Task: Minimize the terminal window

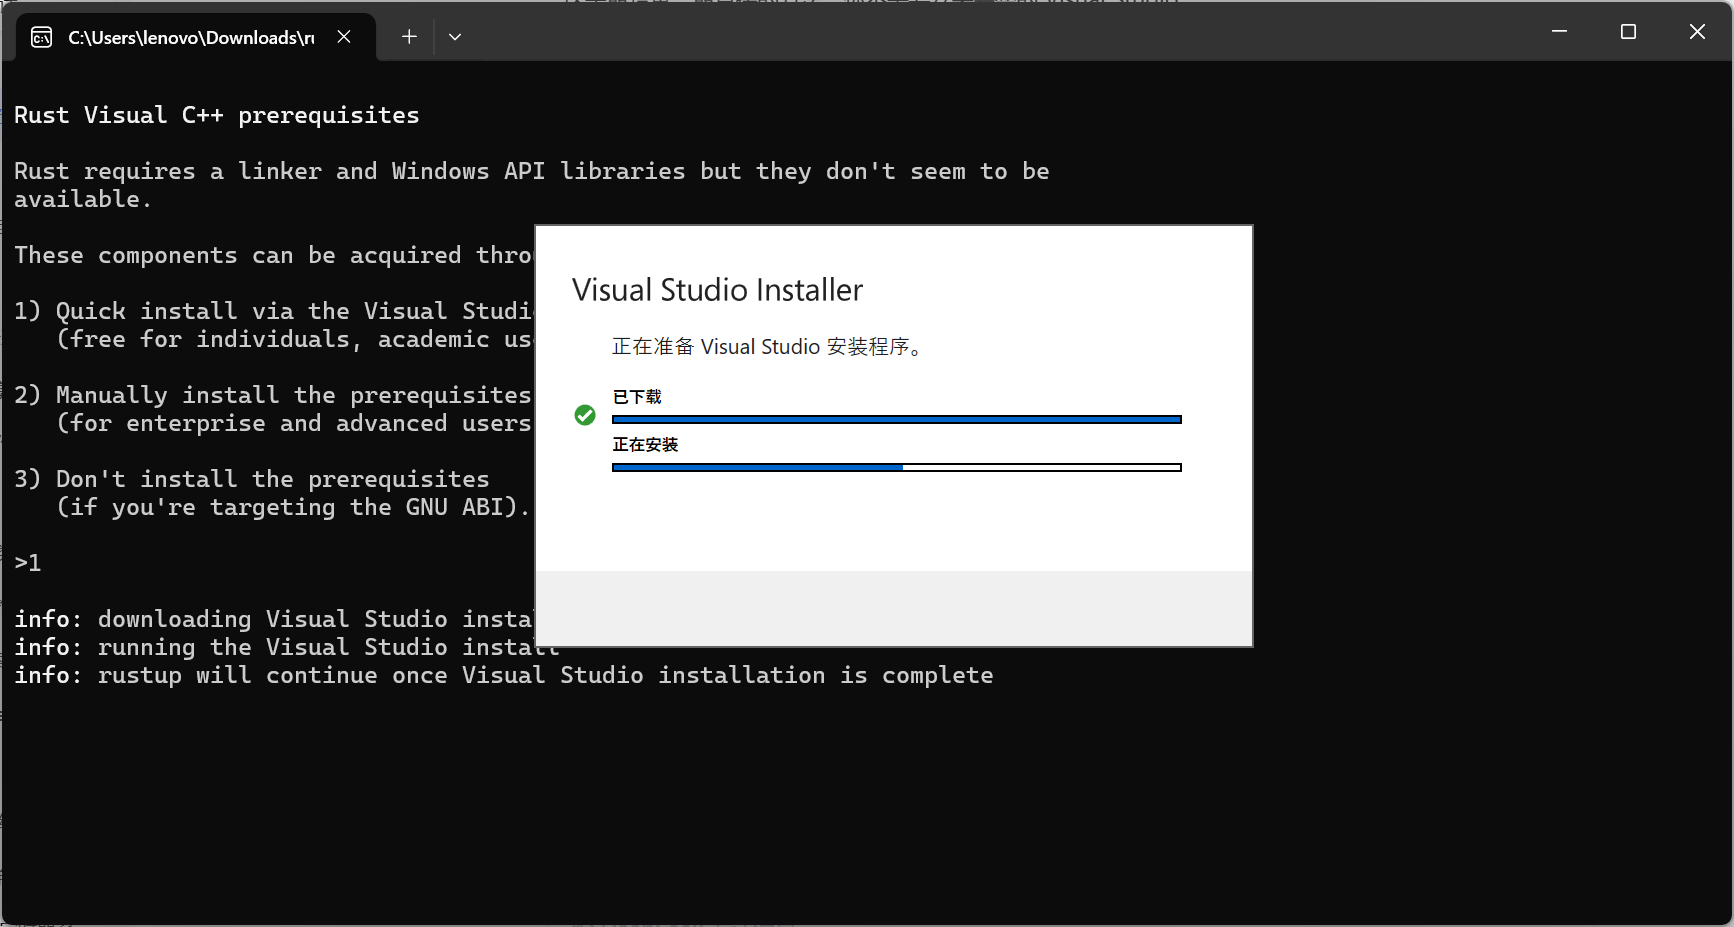Action: pyautogui.click(x=1559, y=32)
